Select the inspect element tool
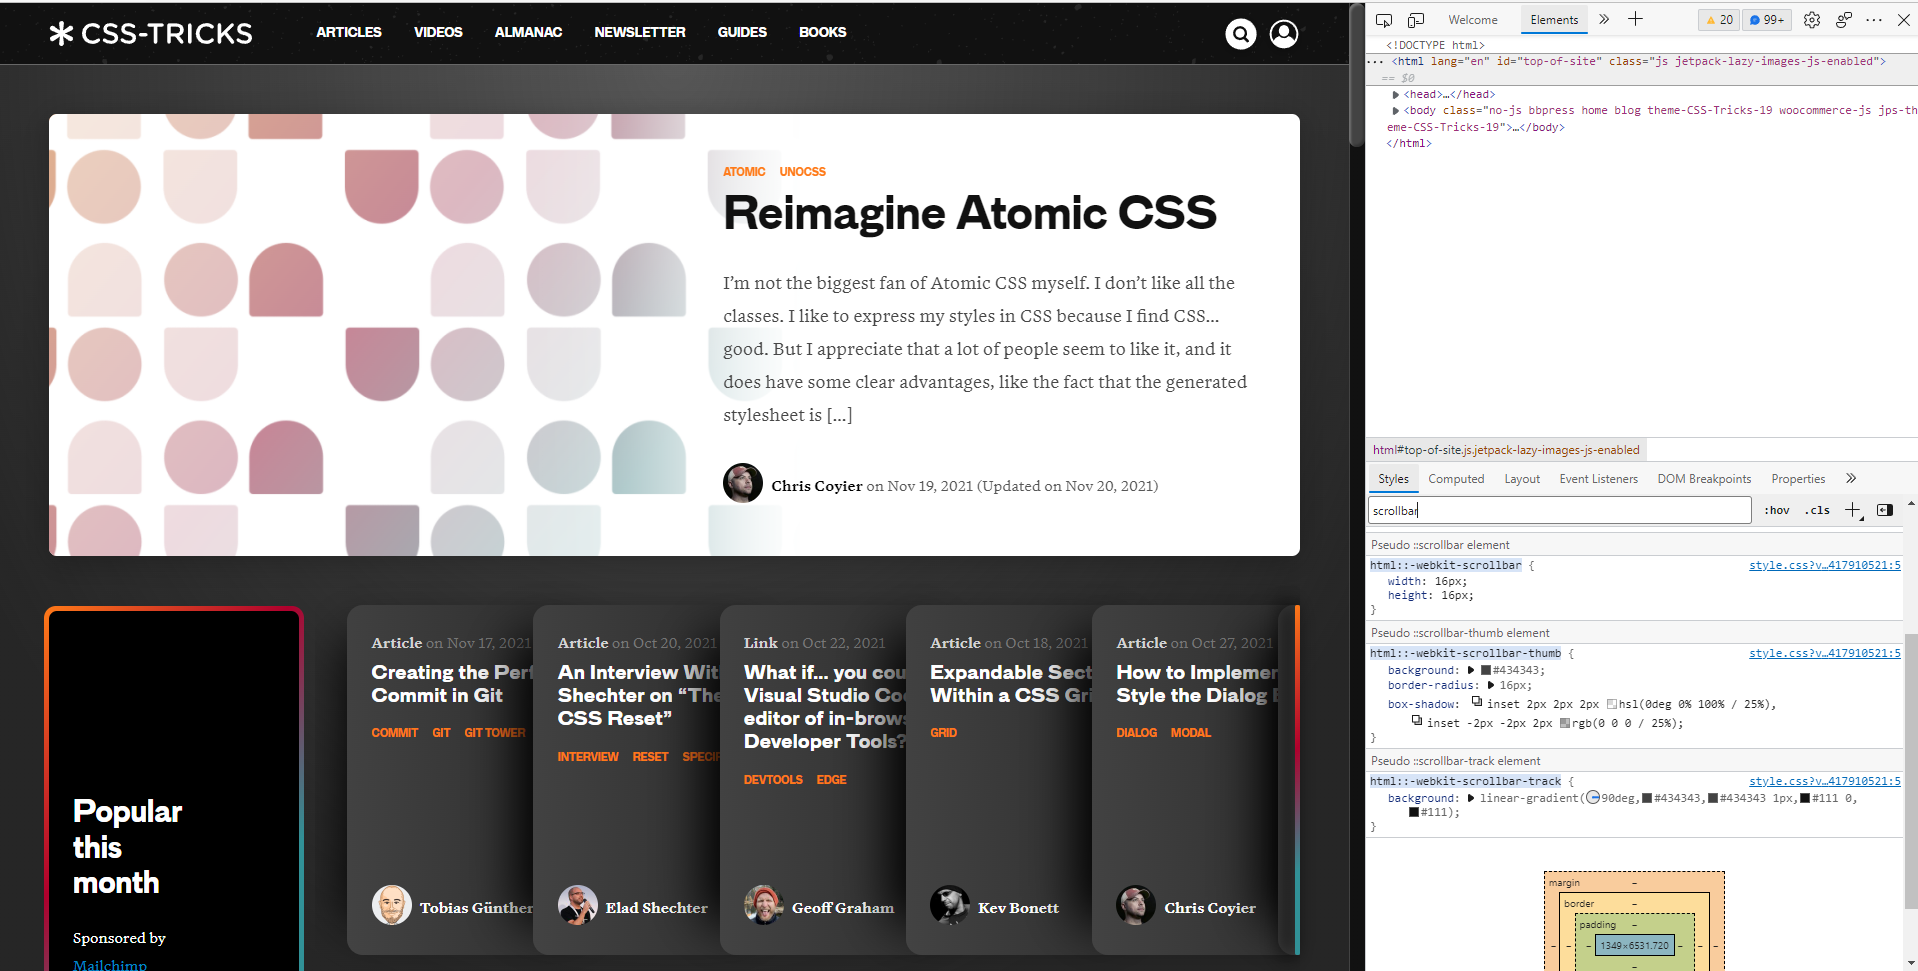 1384,19
